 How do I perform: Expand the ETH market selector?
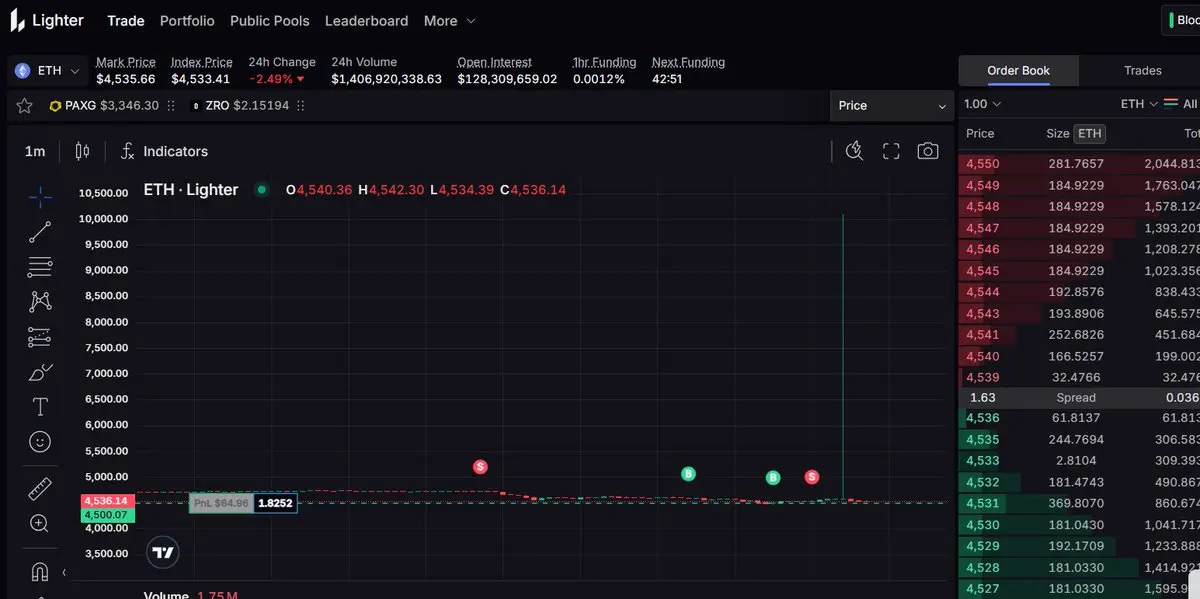50,71
